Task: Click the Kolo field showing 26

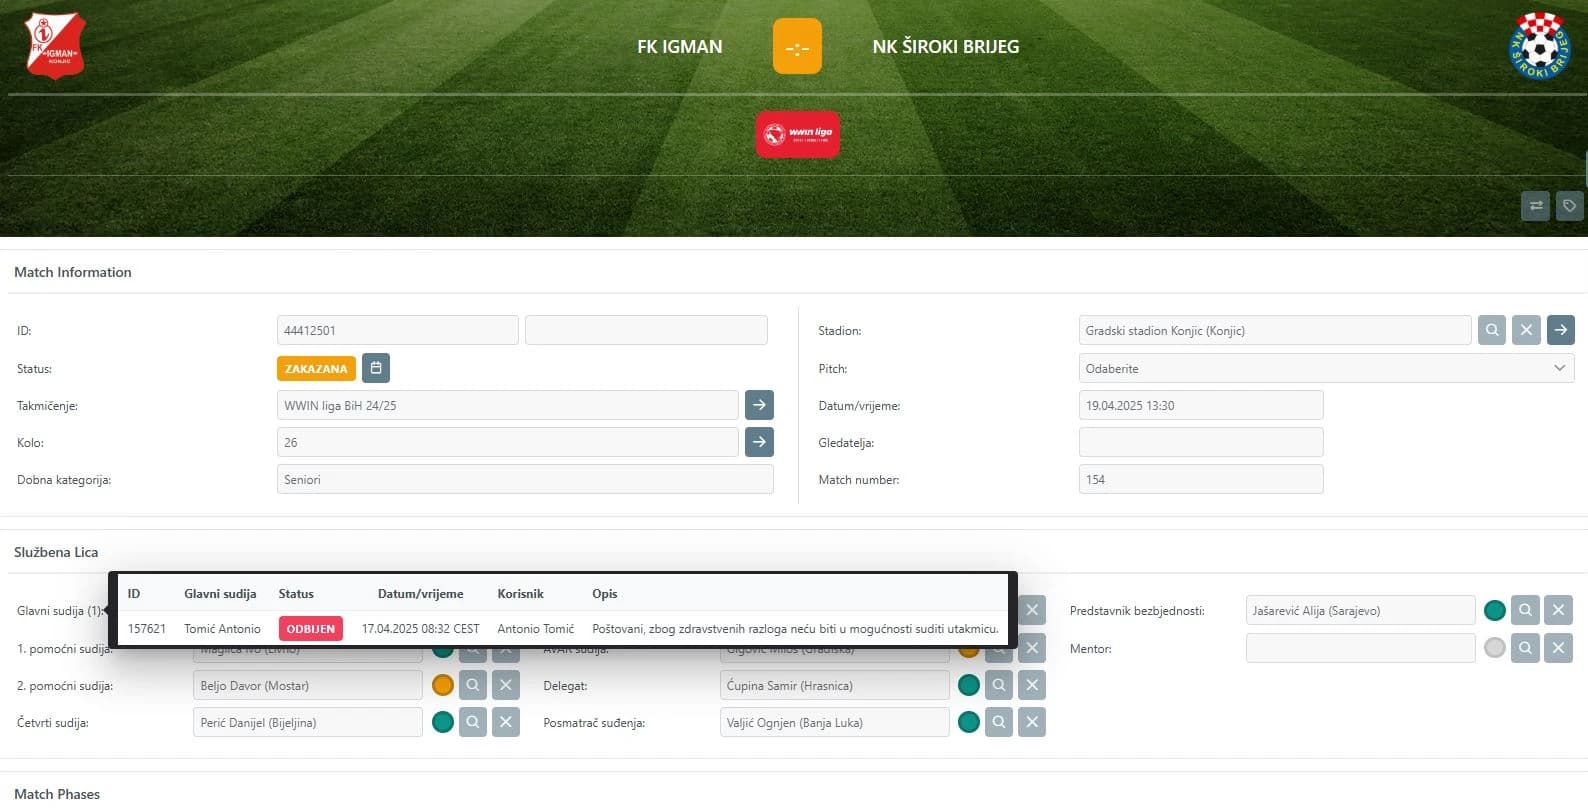Action: tap(508, 442)
